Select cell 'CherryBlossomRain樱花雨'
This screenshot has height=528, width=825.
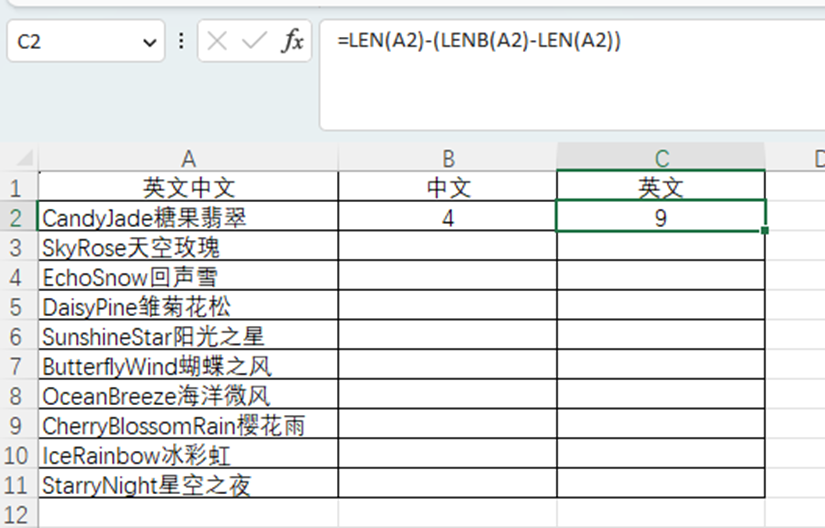[x=188, y=424]
